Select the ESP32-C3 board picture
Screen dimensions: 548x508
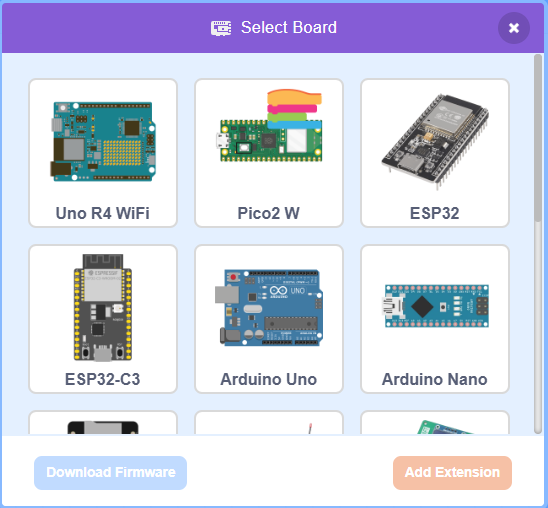point(103,307)
